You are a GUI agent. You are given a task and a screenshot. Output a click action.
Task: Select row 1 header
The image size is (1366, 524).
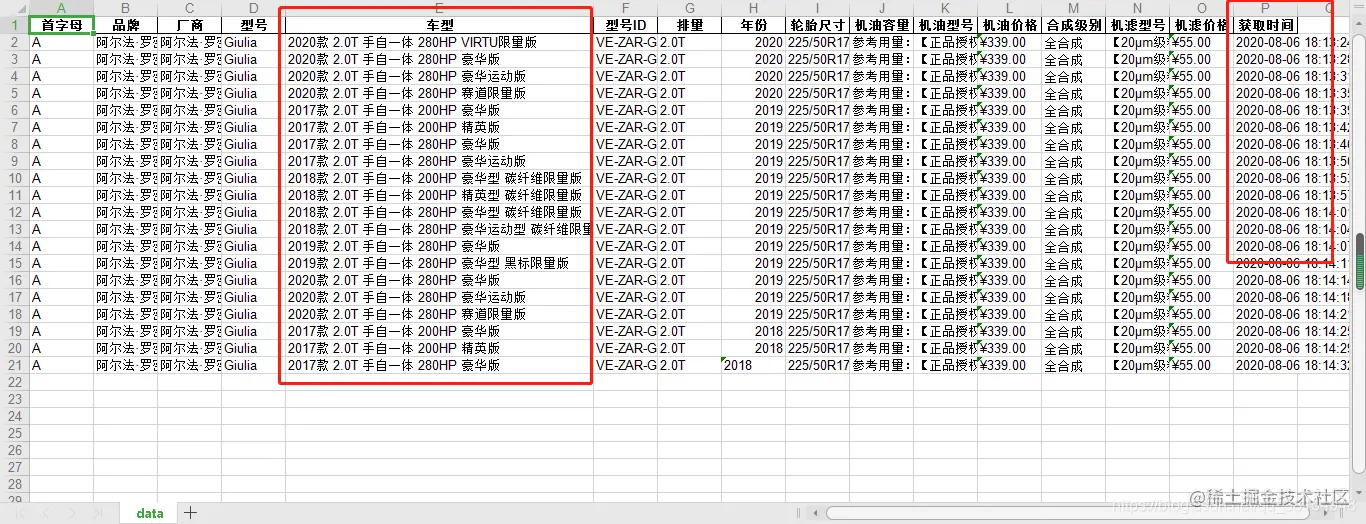(14, 25)
